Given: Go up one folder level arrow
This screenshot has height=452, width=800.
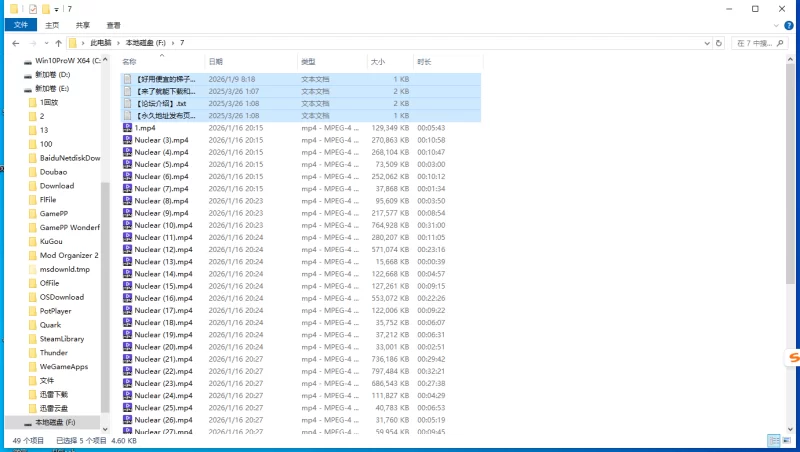Looking at the screenshot, I should (58, 43).
